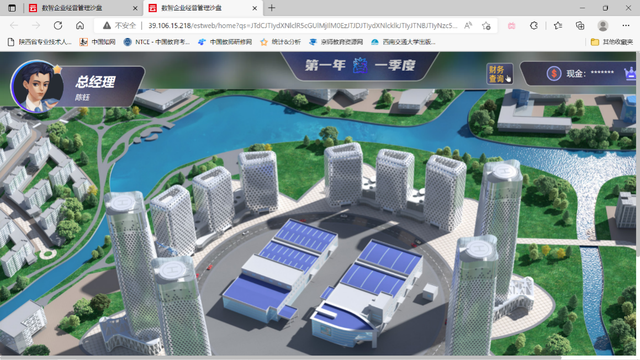Go to browser home page icon

80,26
